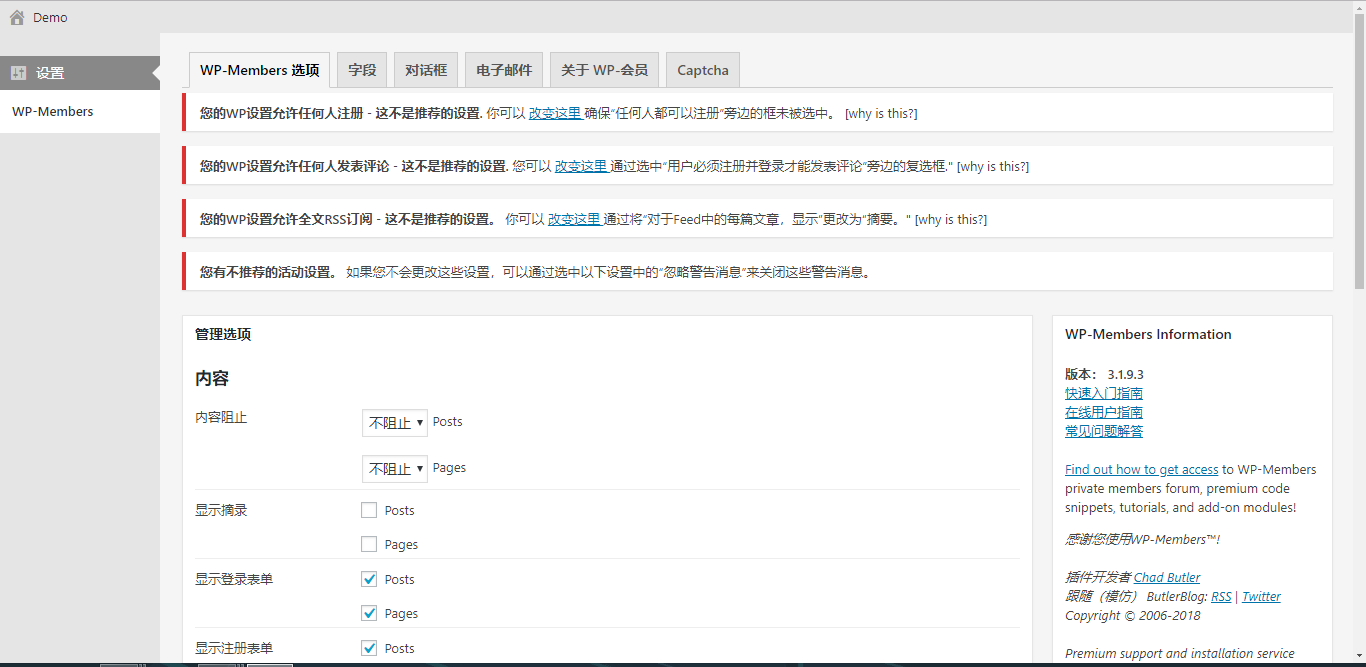Open the Captcha tab

pyautogui.click(x=702, y=69)
